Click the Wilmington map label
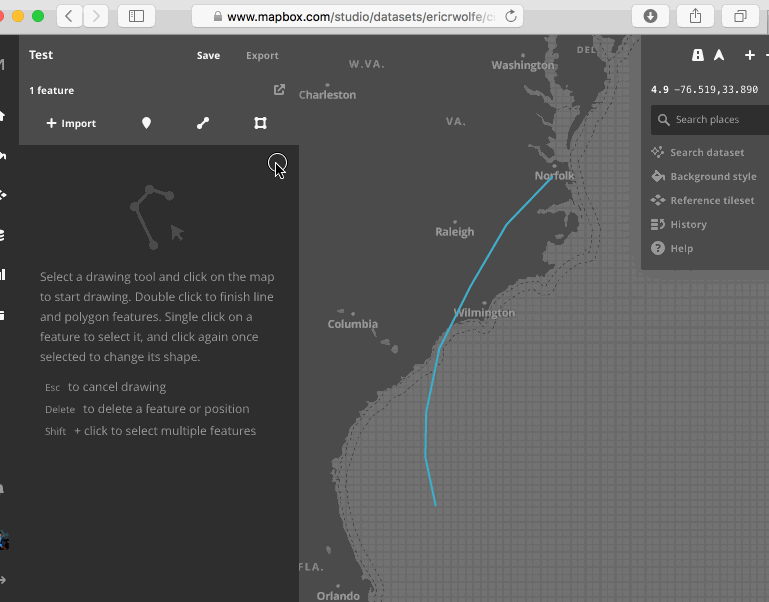 tap(485, 313)
